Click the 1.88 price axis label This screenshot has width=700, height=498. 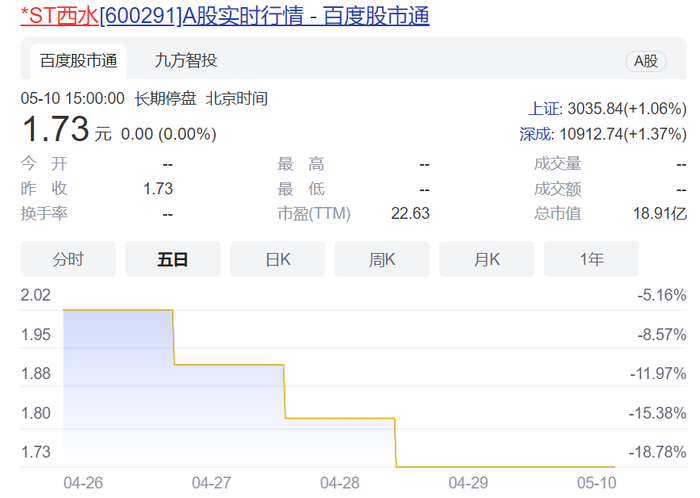36,374
